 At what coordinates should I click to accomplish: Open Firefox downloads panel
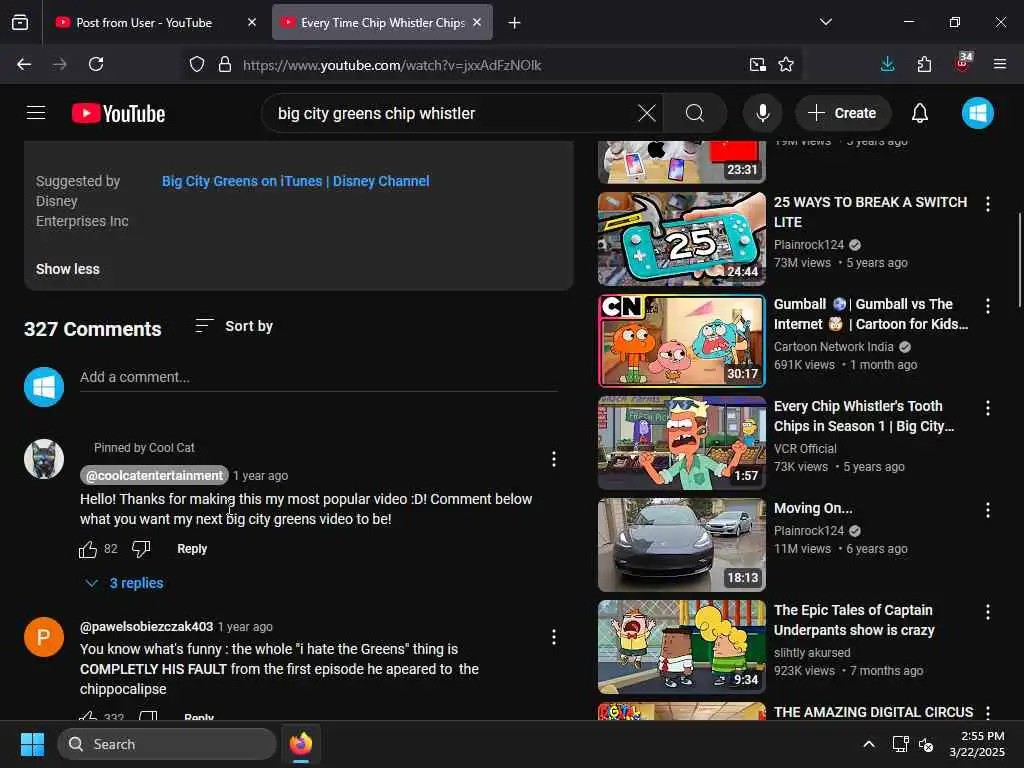(887, 64)
